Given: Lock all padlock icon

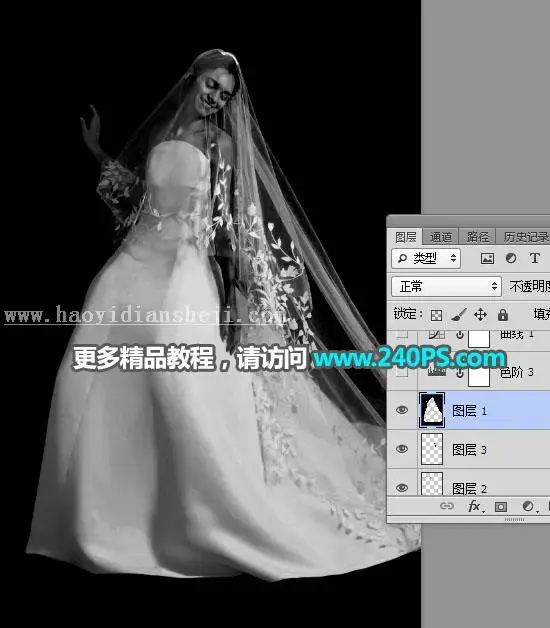Looking at the screenshot, I should 503,315.
